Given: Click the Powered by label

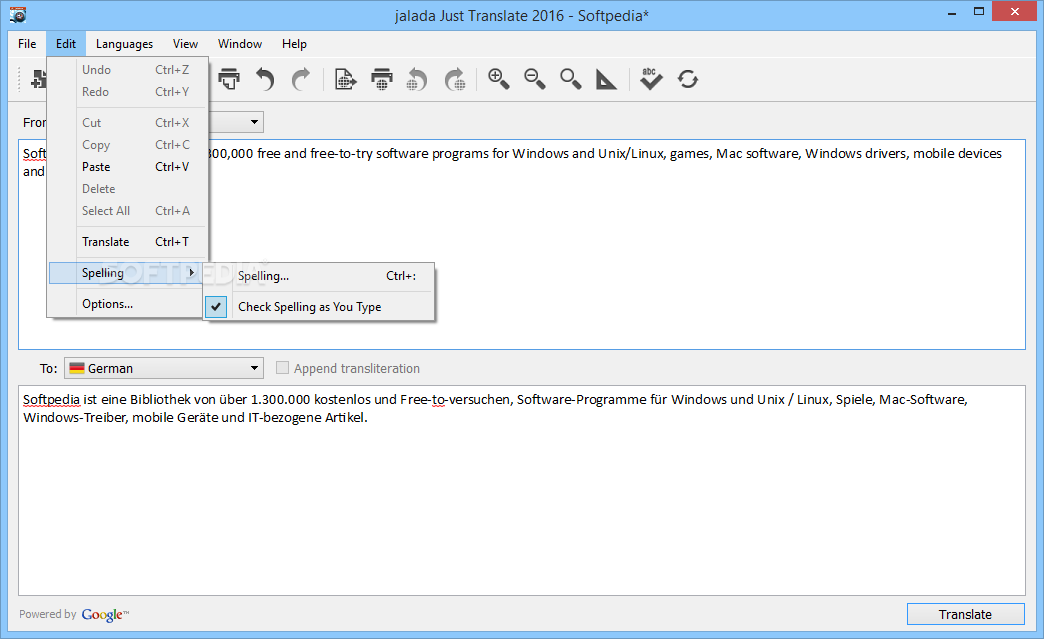Looking at the screenshot, I should (x=47, y=614).
